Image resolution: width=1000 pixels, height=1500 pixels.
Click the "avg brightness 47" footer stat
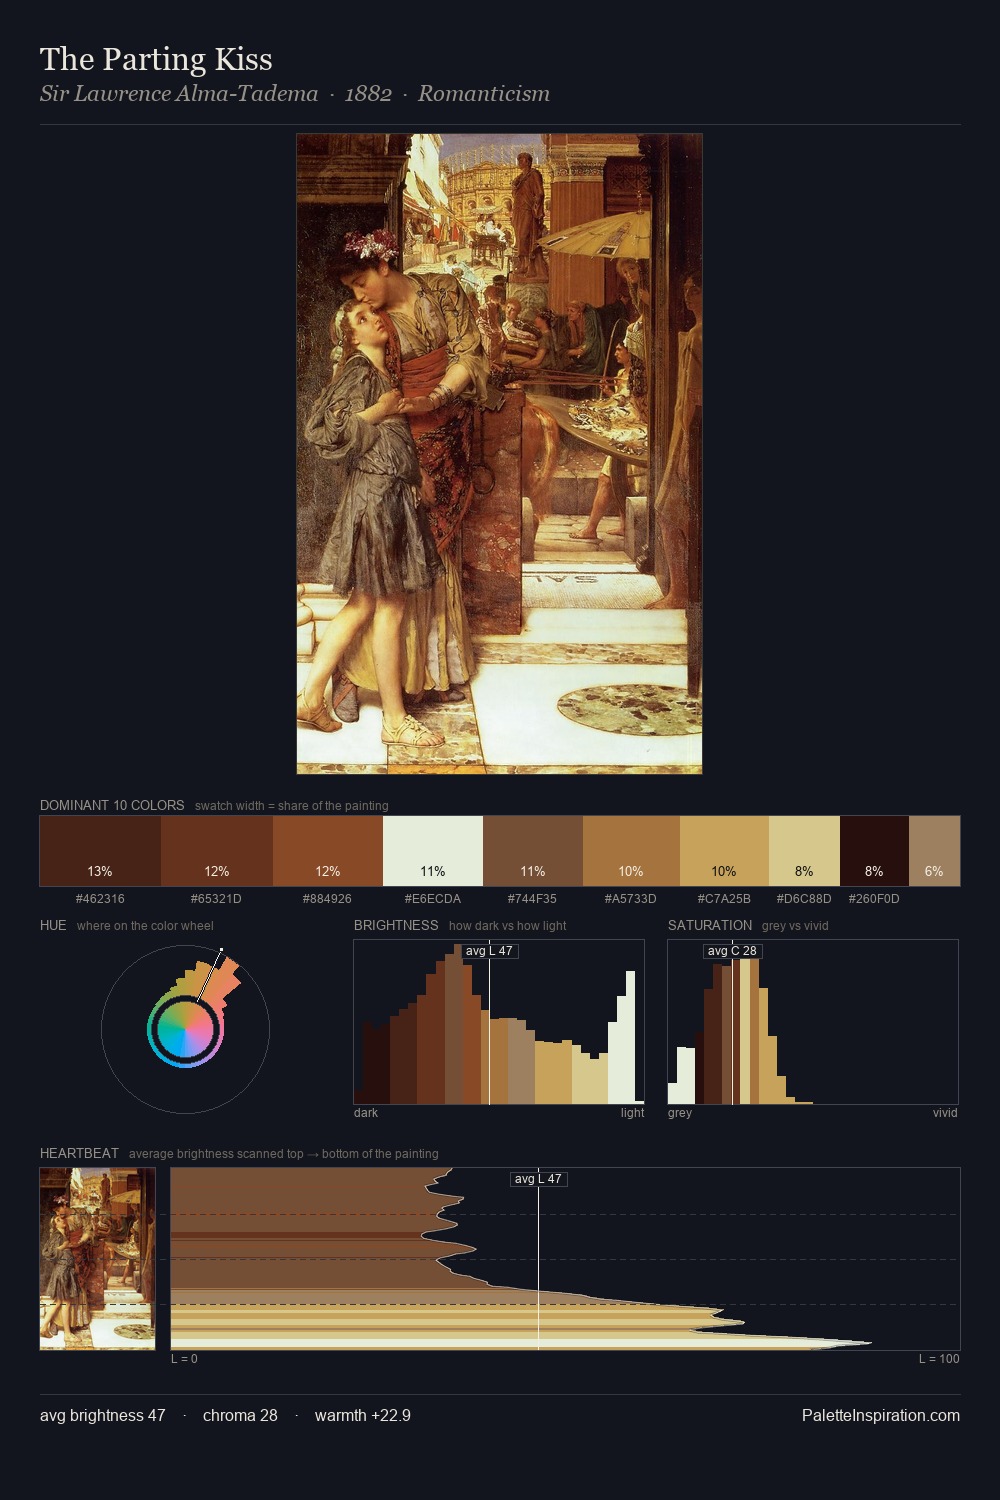pyautogui.click(x=102, y=1415)
